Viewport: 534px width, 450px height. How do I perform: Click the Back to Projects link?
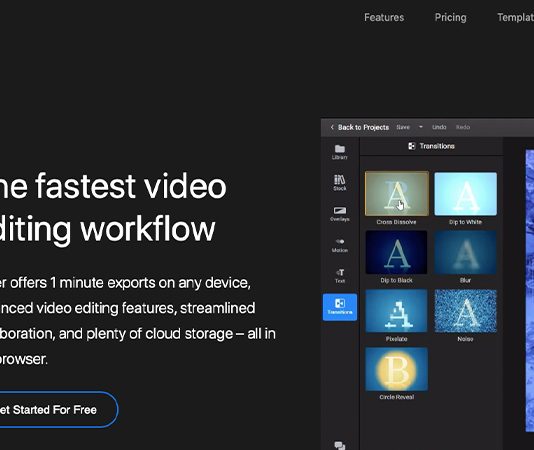pyautogui.click(x=363, y=127)
